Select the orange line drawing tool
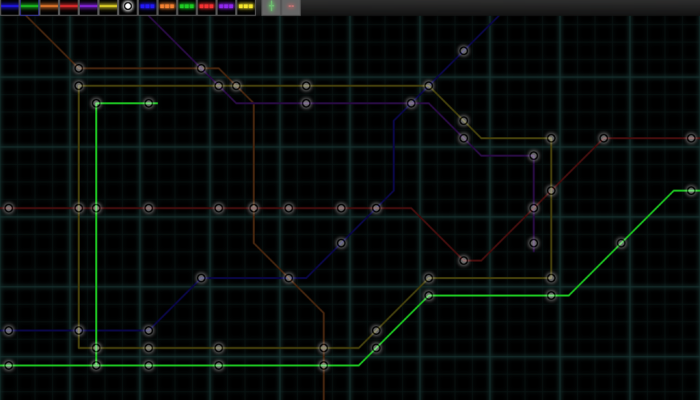This screenshot has height=400, width=700. 49,7
